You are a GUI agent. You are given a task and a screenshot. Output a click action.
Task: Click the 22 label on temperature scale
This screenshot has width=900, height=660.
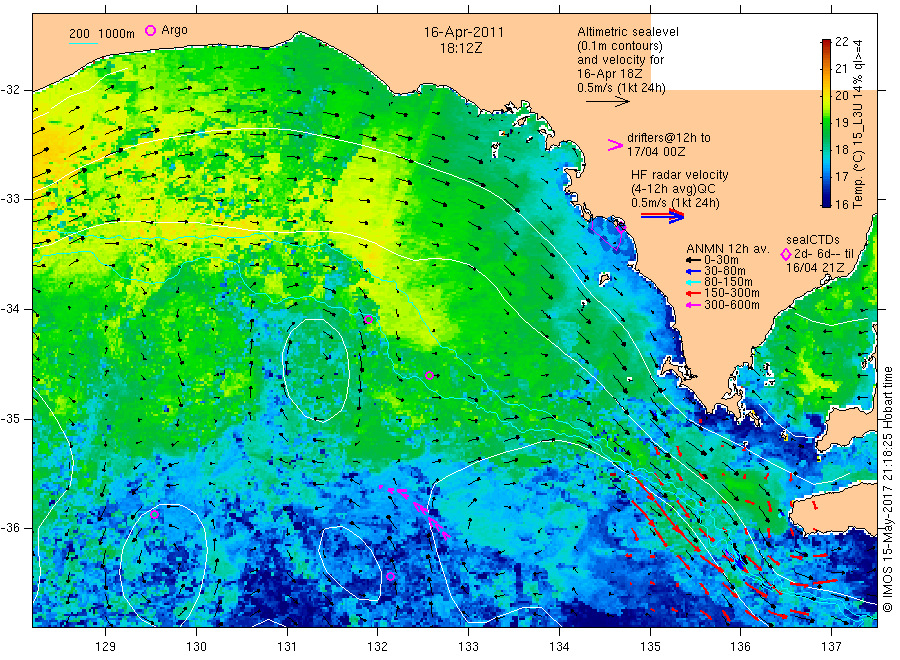point(841,41)
